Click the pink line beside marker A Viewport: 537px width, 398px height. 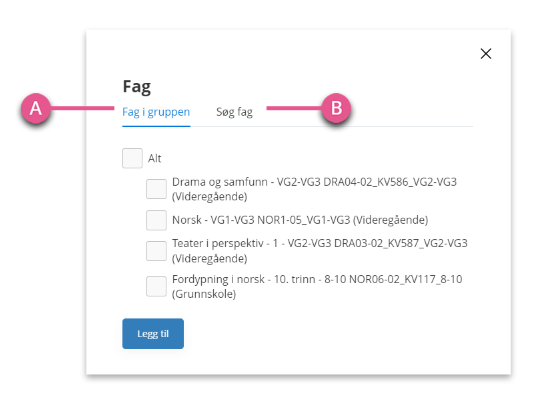82,108
